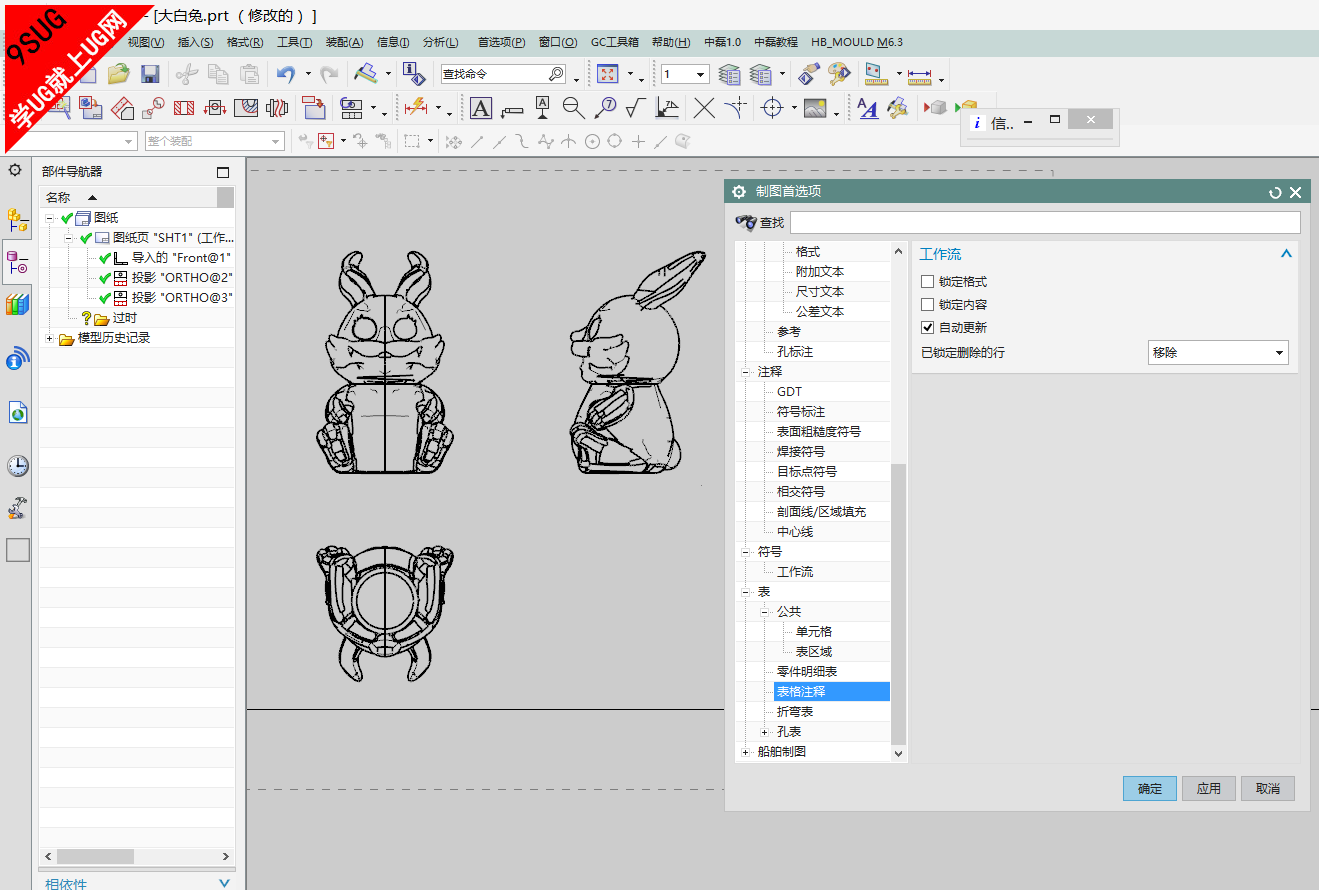This screenshot has width=1319, height=890.
Task: Click the 取消 cancel button
Action: [x=1268, y=788]
